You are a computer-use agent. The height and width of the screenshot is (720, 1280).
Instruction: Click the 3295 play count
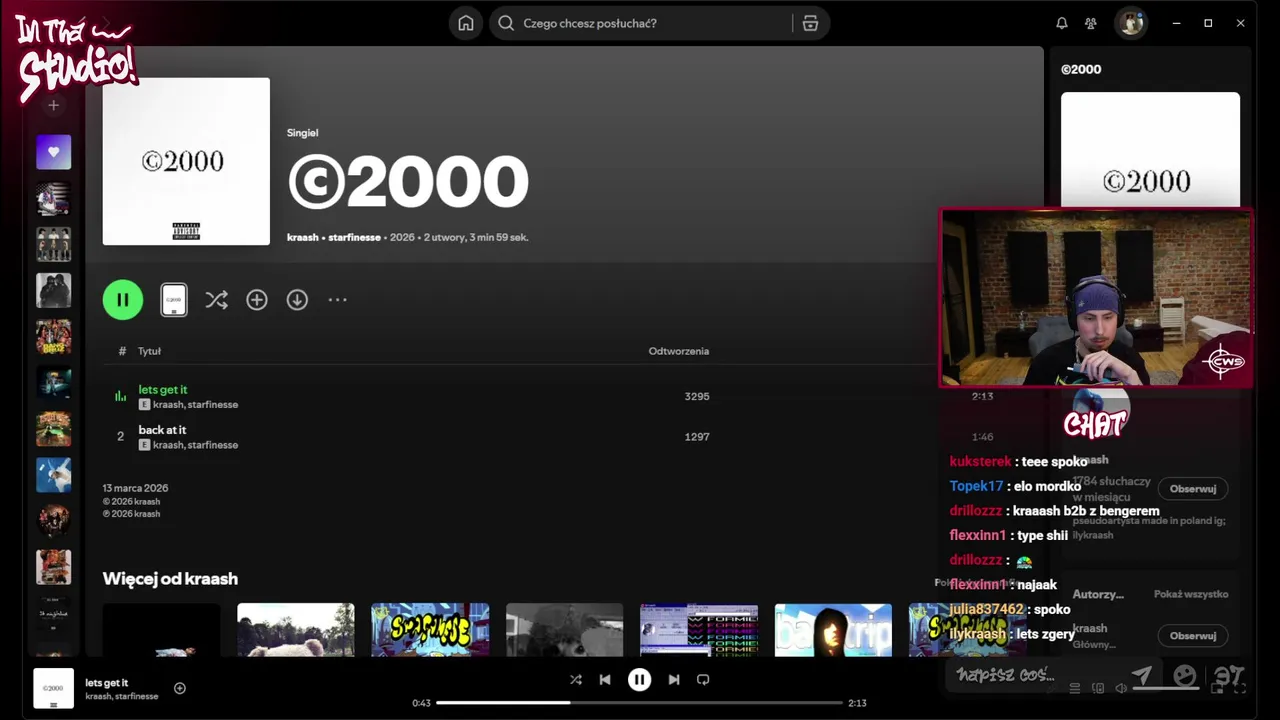point(697,397)
